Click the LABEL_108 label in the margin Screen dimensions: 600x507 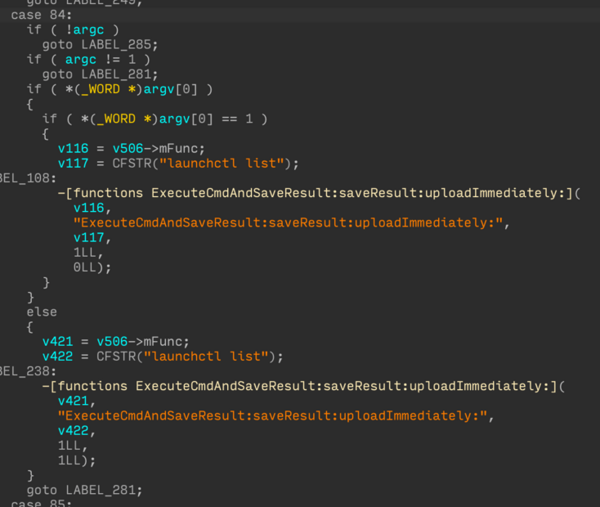point(18,178)
